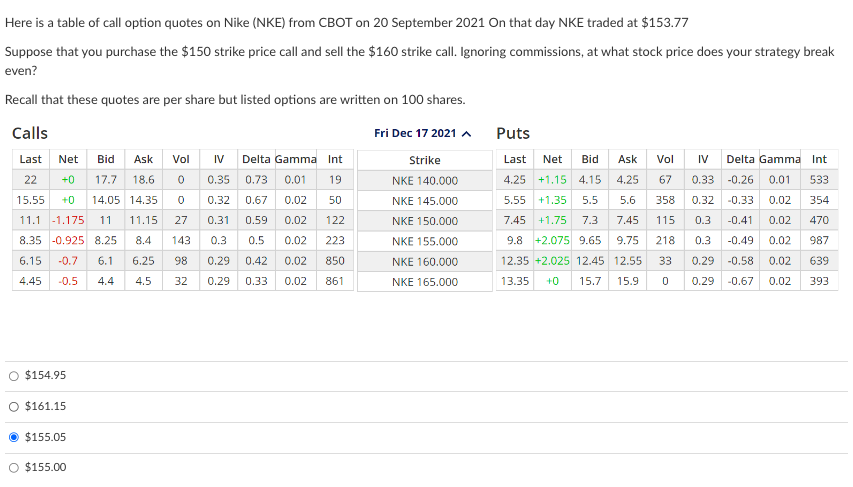853x487 pixels.
Task: Click put bid price 12.45
Action: tap(590, 261)
